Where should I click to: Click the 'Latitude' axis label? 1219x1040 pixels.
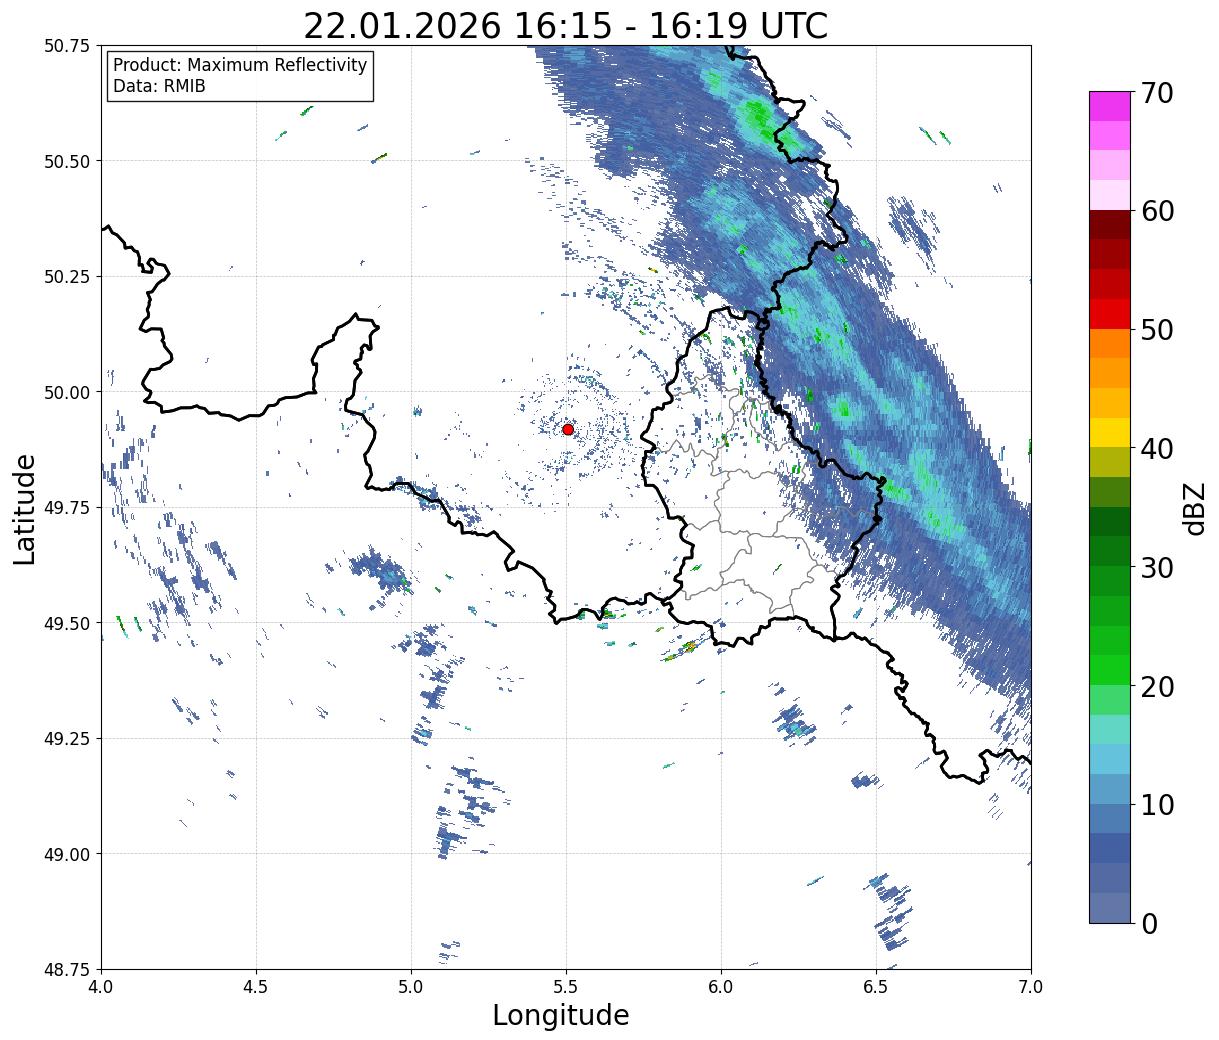tap(25, 508)
